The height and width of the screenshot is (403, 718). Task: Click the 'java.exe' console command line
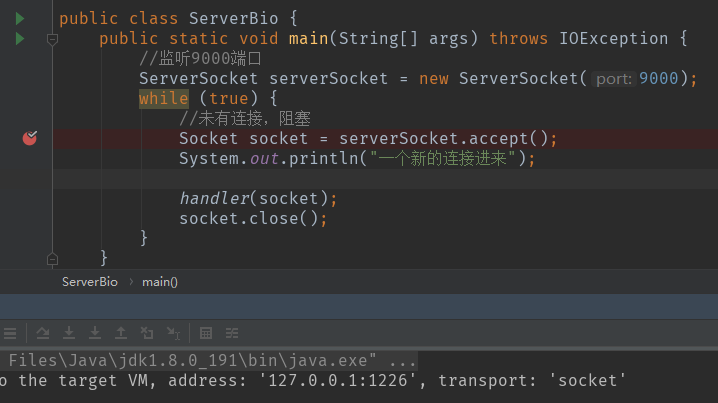pyautogui.click(x=209, y=360)
